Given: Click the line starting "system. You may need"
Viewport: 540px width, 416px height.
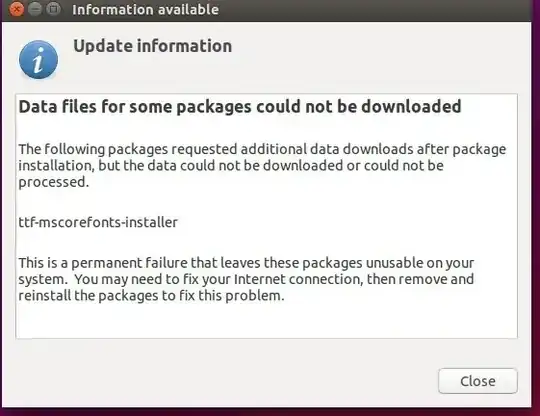Looking at the screenshot, I should point(246,279).
